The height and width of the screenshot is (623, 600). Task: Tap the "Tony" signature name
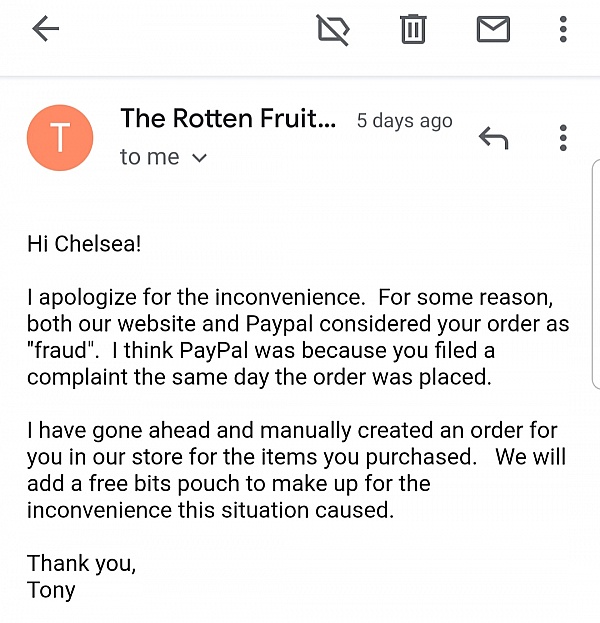(51, 590)
